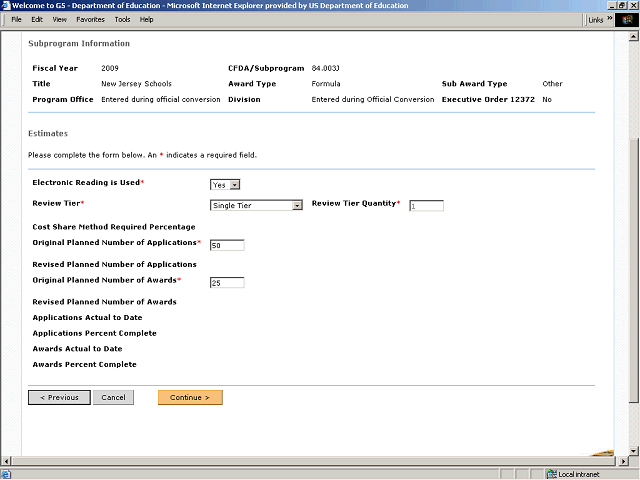Click the status bar page icon
This screenshot has width=640, height=480.
point(6,474)
